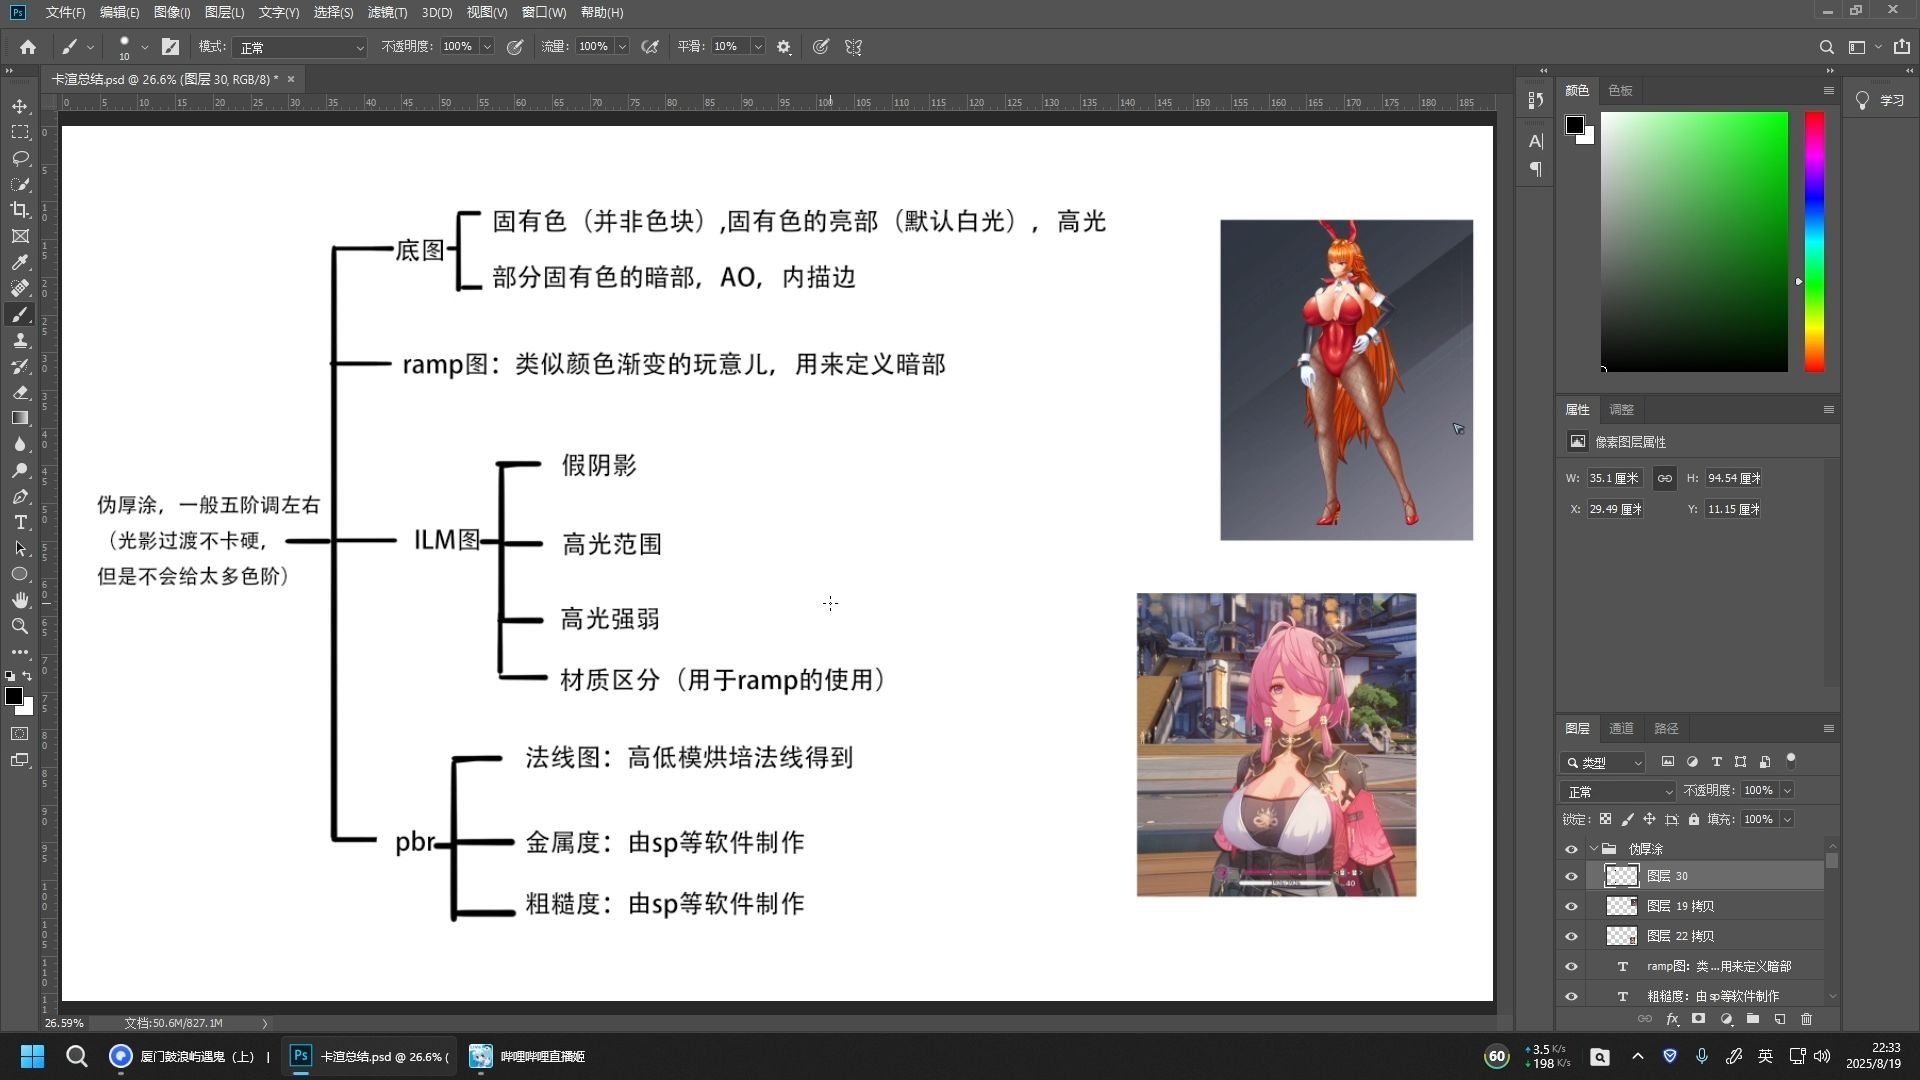Hide layer 图层 19 拷贝
Image resolution: width=1920 pixels, height=1080 pixels.
coord(1571,906)
